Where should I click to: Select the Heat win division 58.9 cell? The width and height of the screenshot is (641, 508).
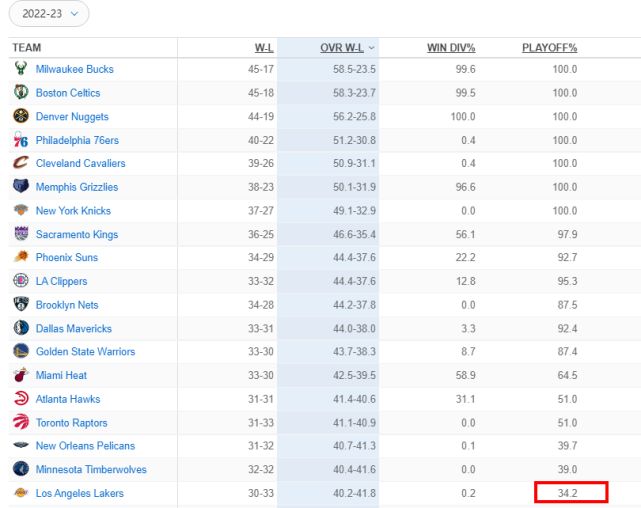465,375
